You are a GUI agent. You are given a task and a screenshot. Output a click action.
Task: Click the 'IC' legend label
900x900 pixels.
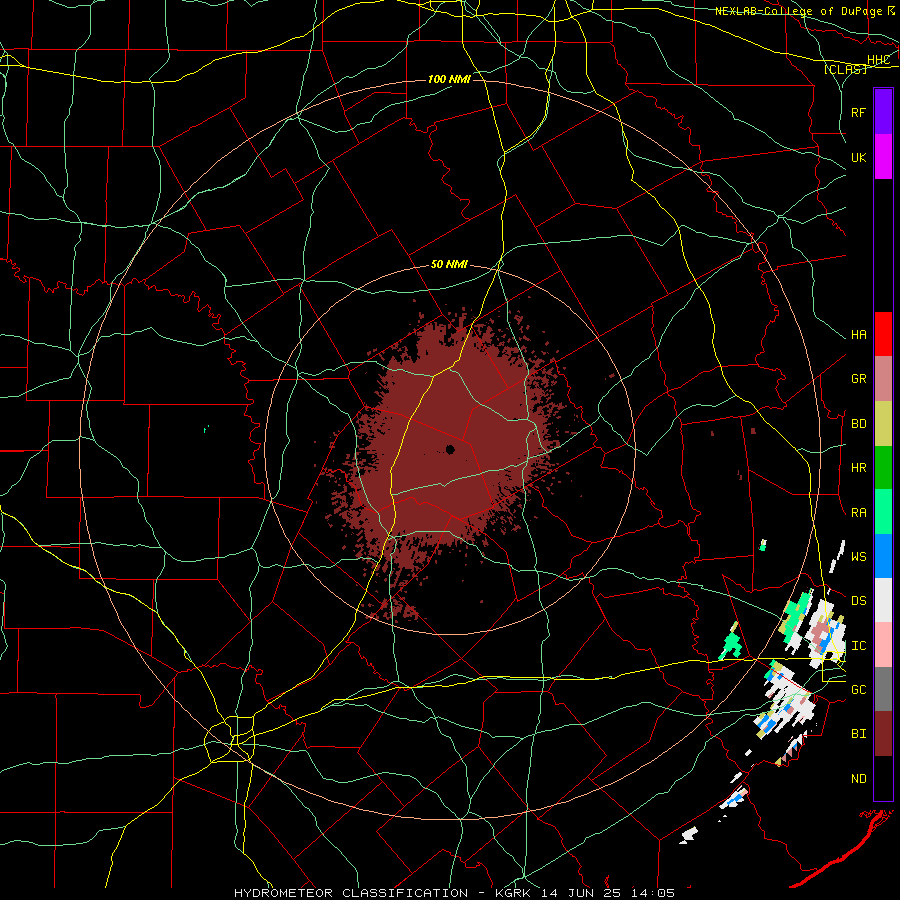859,645
